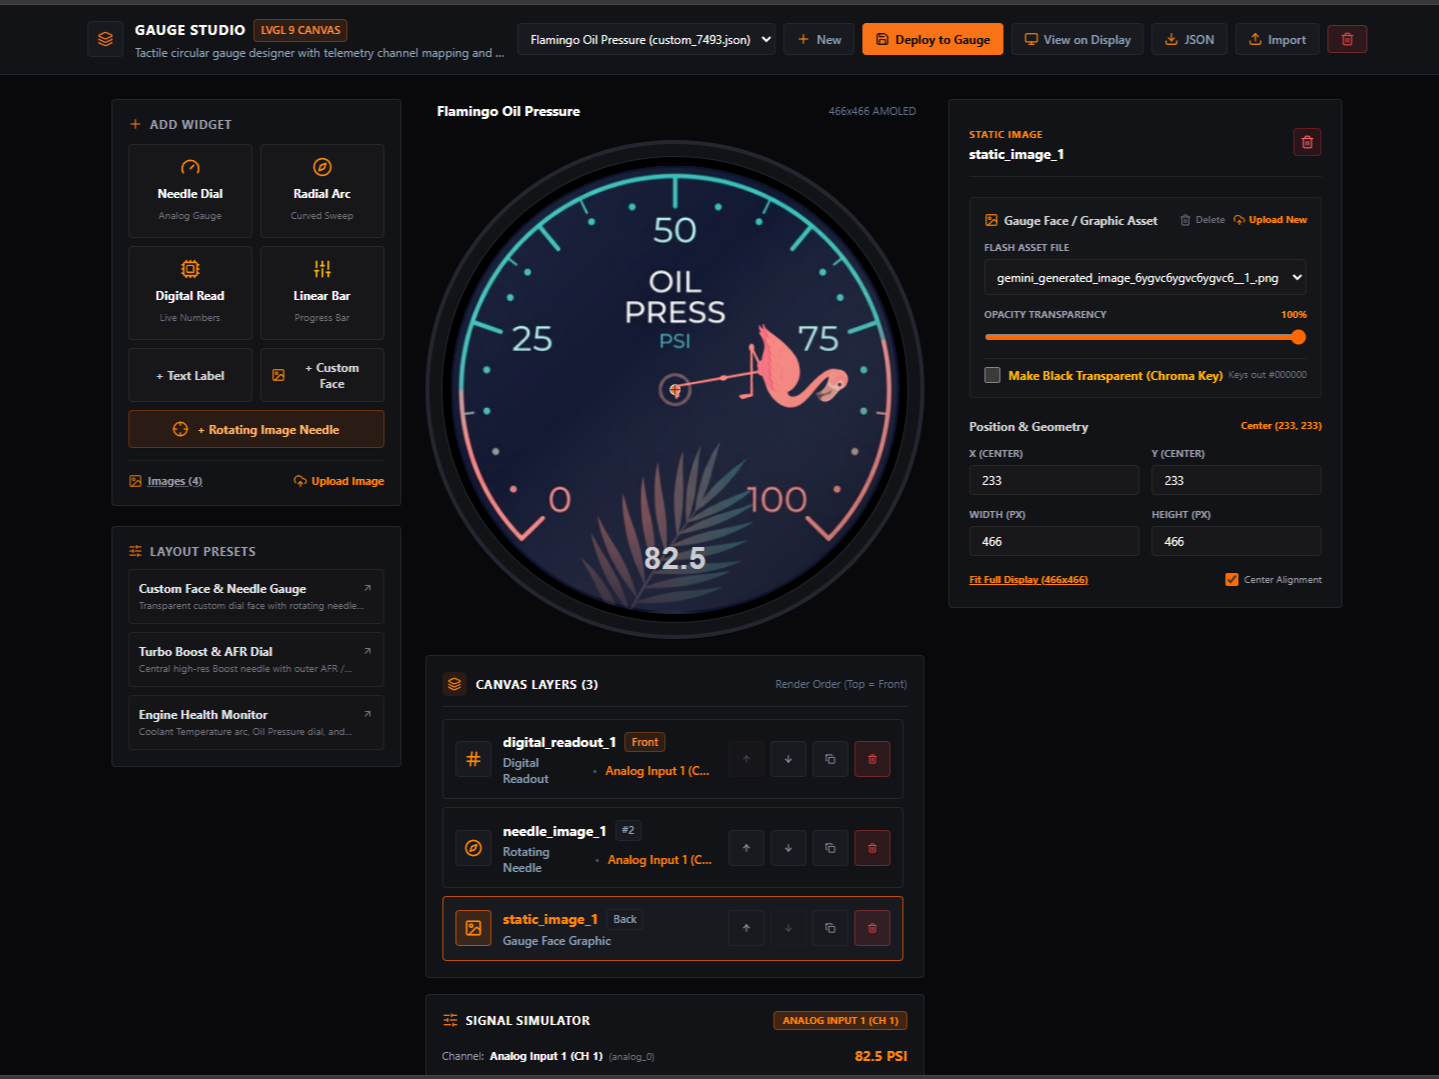
Task: Click Upload New for gauge face asset
Action: pyautogui.click(x=1270, y=220)
